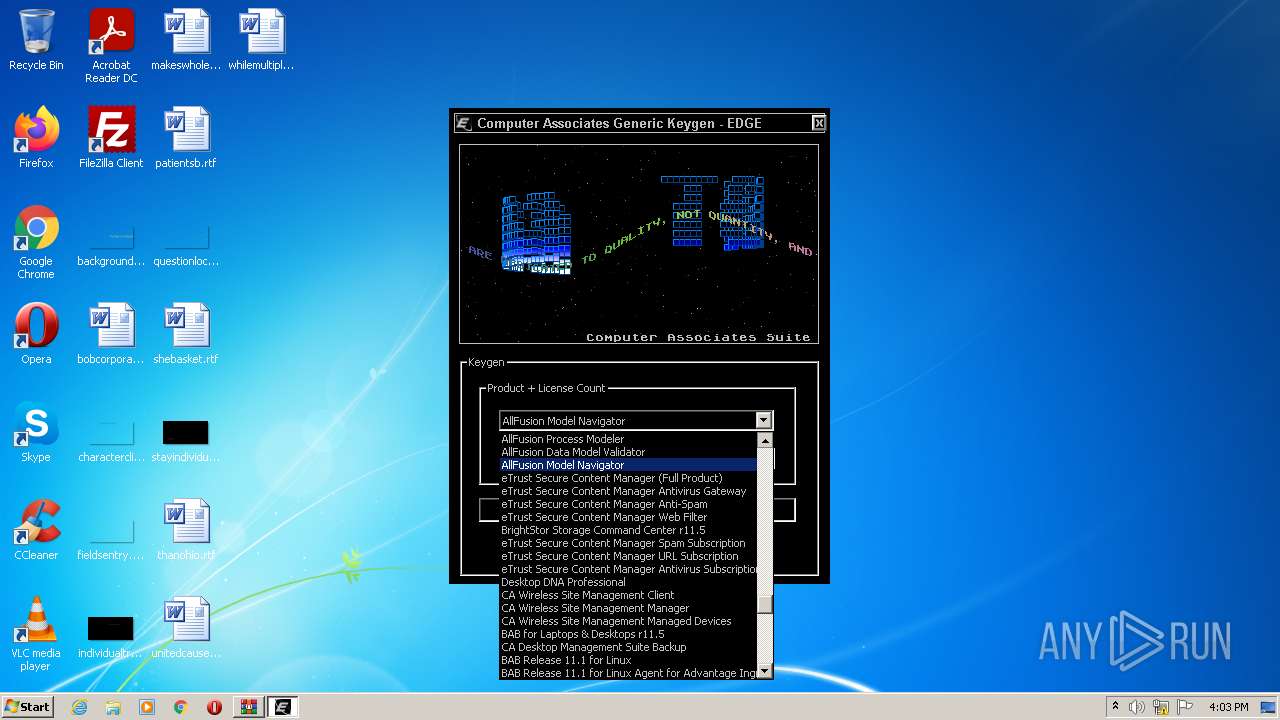1280x720 pixels.
Task: Open the volume control in the system tray
Action: [1136, 707]
